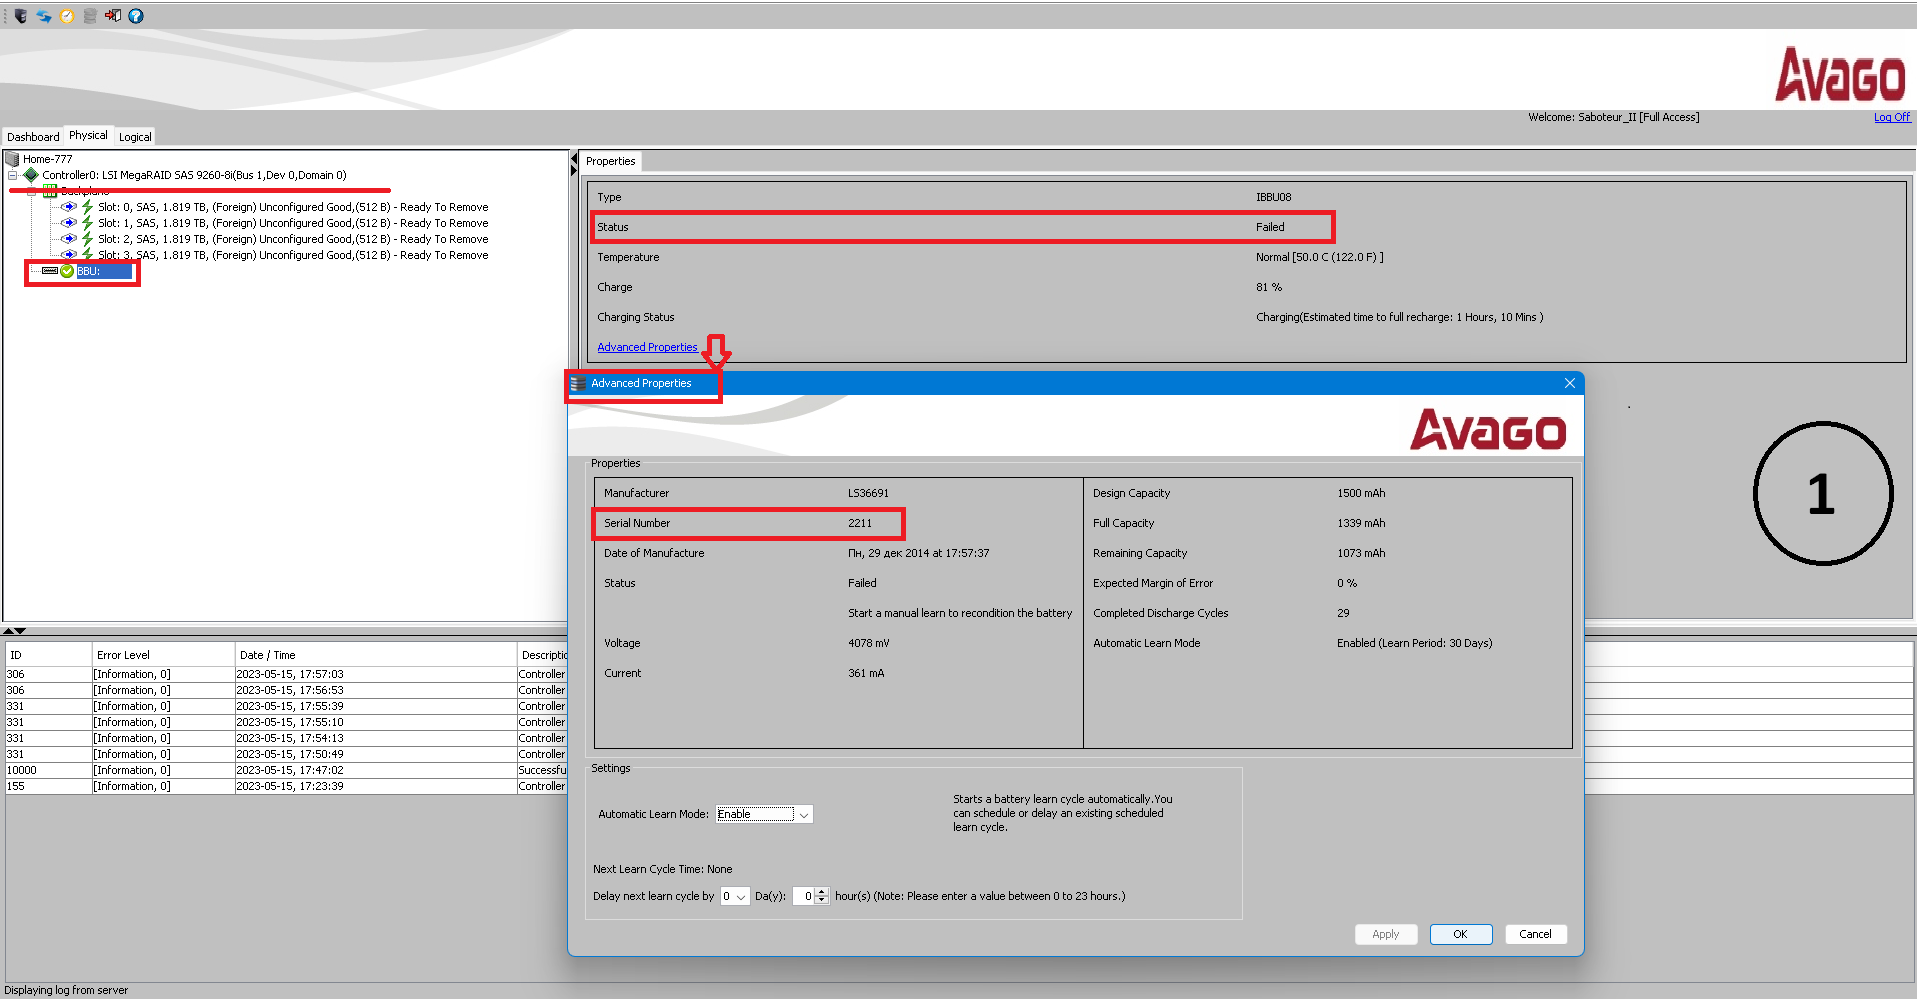Click the blue arrow drive icon for Slot 1
The height and width of the screenshot is (999, 1917).
tap(69, 223)
